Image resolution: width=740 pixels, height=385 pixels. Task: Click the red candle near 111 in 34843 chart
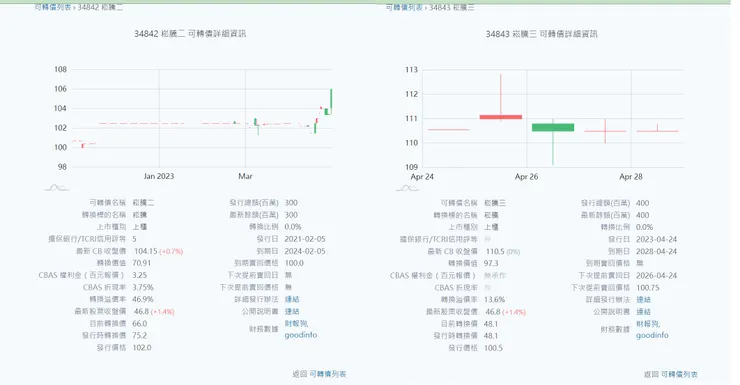pos(501,117)
